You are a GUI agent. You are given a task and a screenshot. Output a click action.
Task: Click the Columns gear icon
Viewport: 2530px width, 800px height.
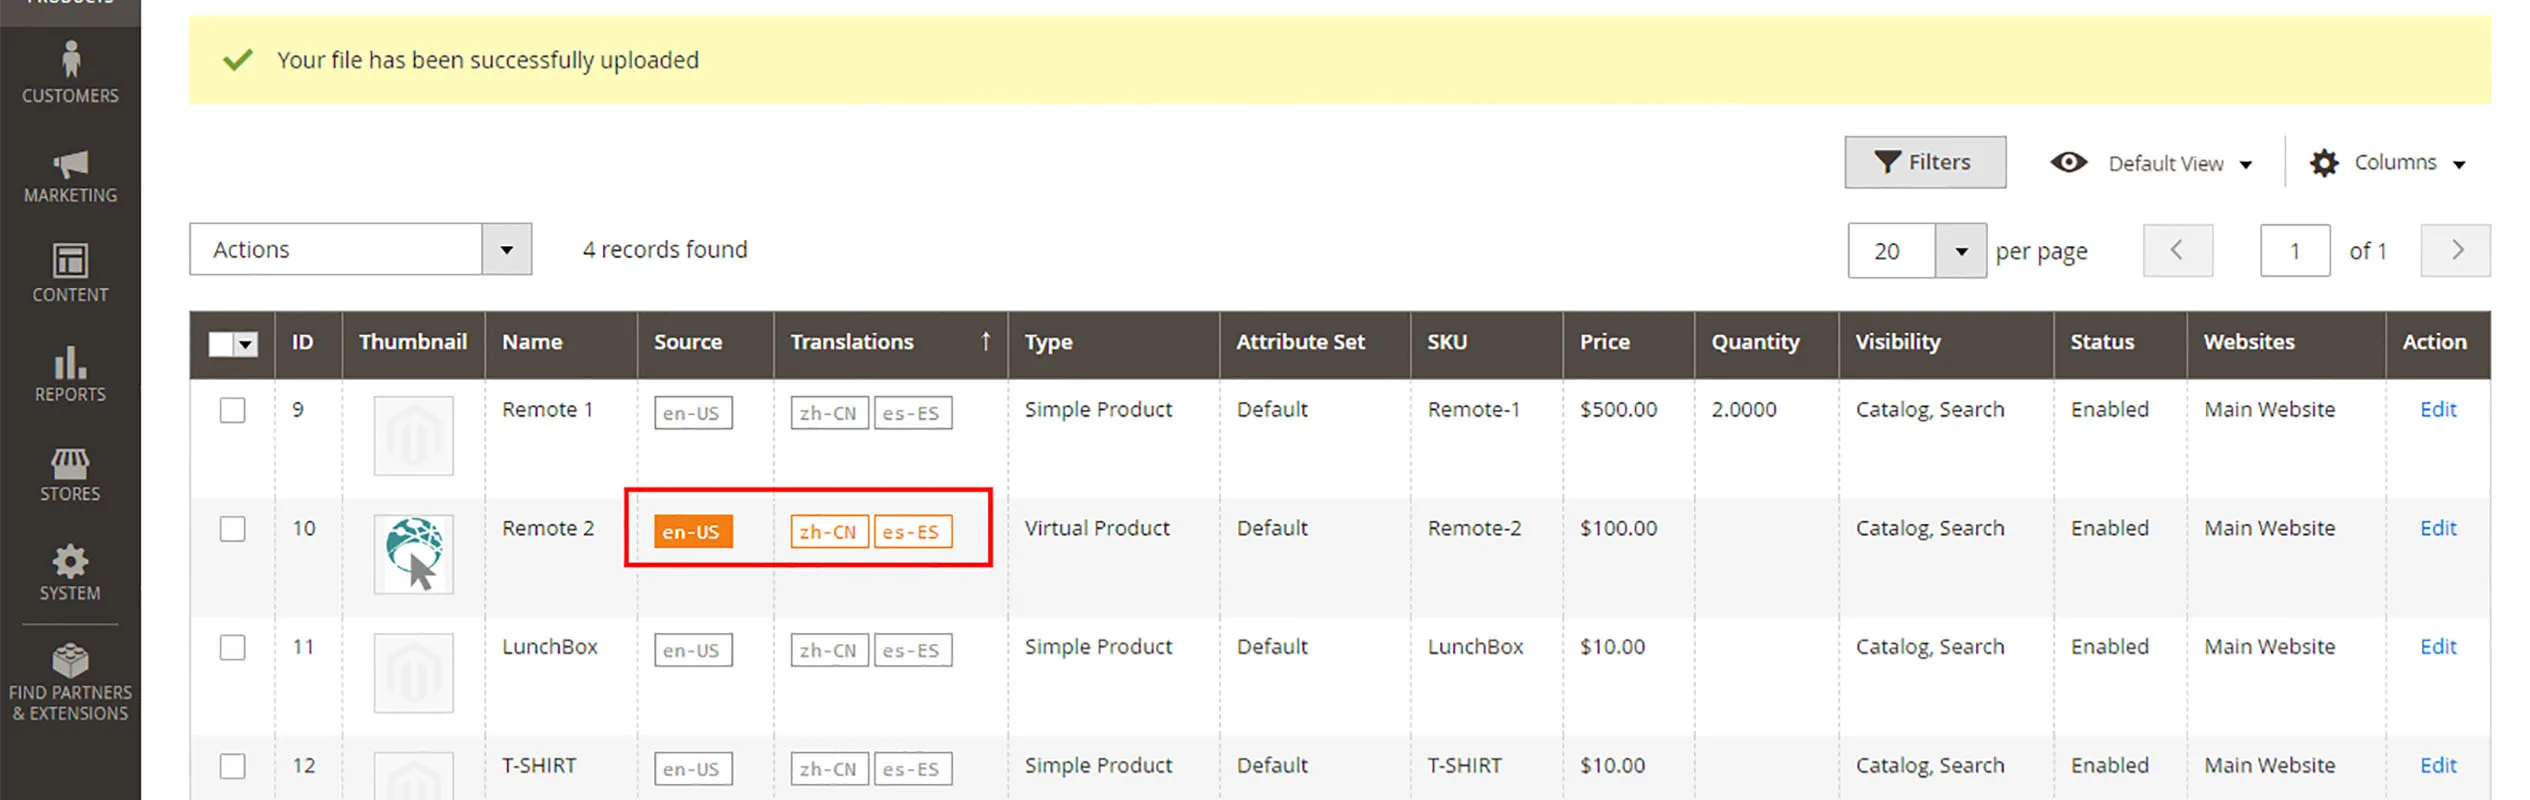click(2324, 163)
